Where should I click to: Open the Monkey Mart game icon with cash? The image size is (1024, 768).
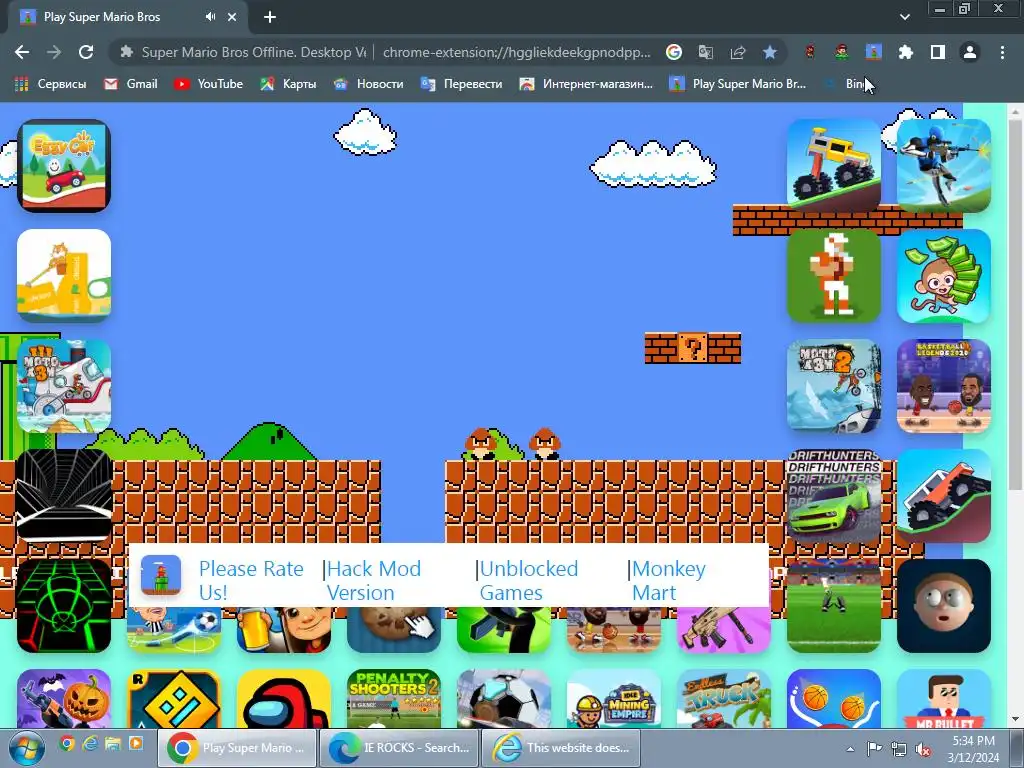[944, 276]
